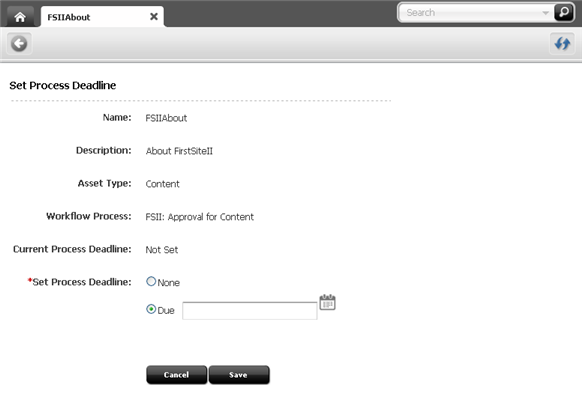Click the Current Process Deadline label
The height and width of the screenshot is (399, 582).
(x=72, y=249)
